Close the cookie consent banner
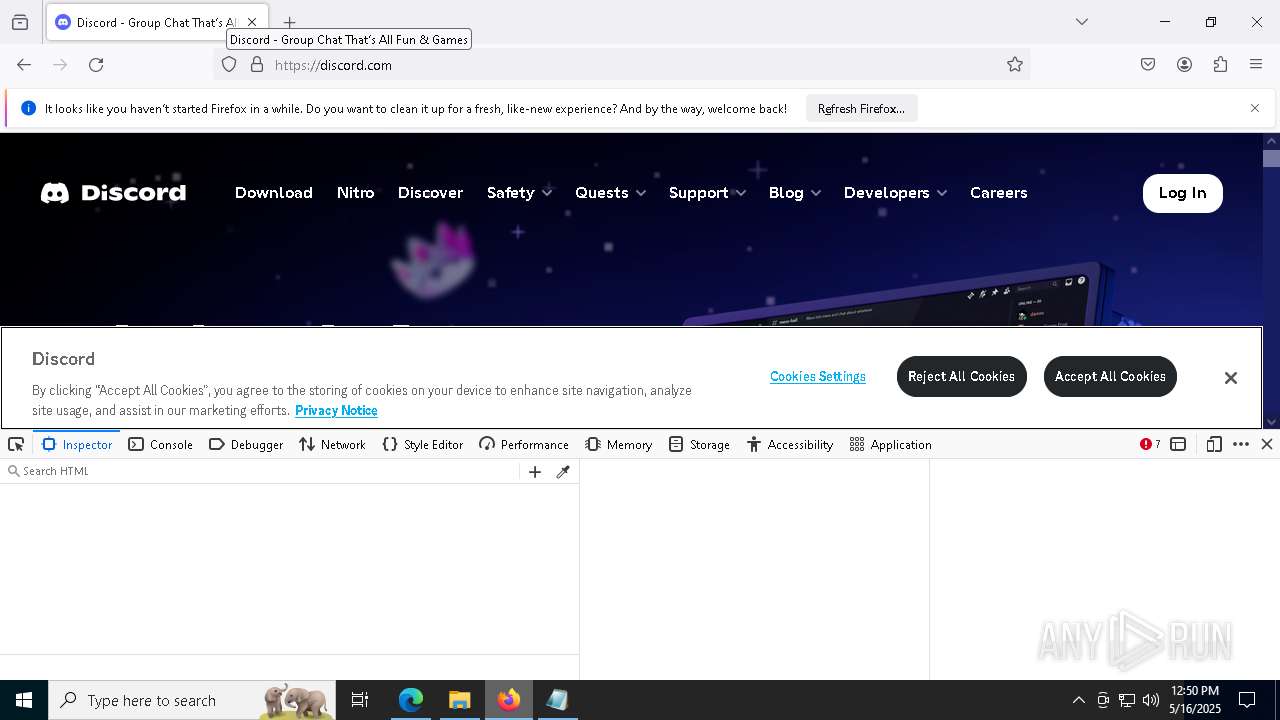The width and height of the screenshot is (1280, 720). [x=1231, y=378]
